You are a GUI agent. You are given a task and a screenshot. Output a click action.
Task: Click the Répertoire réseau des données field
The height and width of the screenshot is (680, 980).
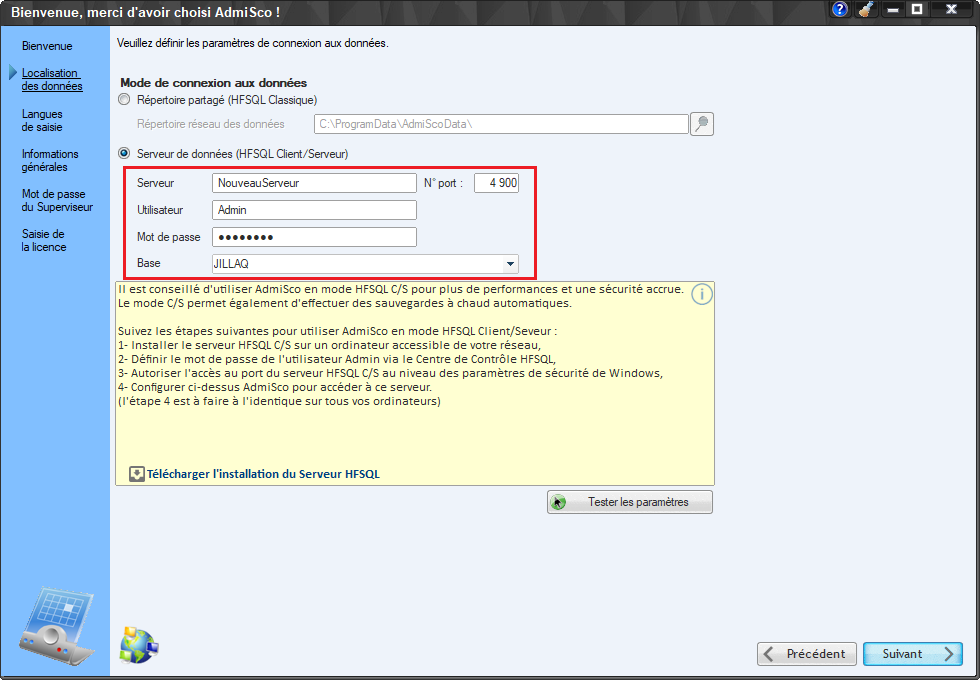[x=501, y=124]
